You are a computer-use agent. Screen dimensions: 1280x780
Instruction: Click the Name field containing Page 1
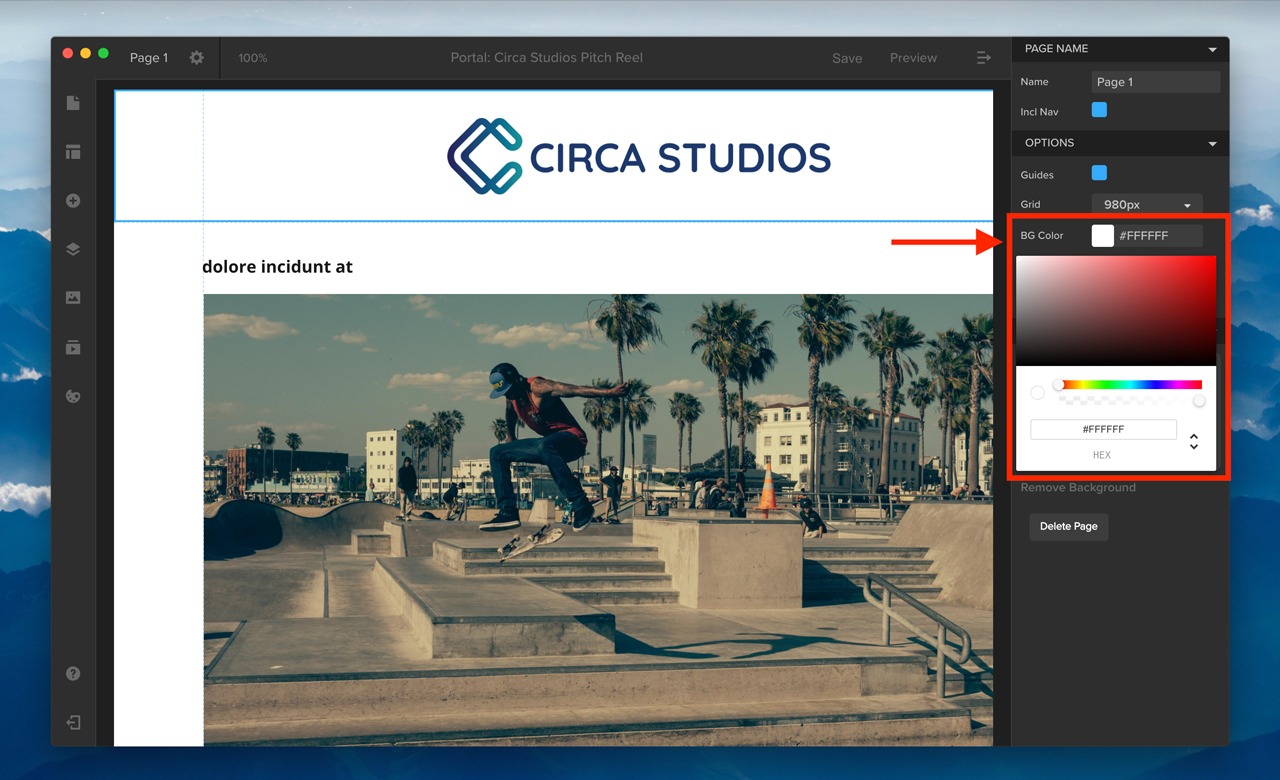(x=1156, y=82)
